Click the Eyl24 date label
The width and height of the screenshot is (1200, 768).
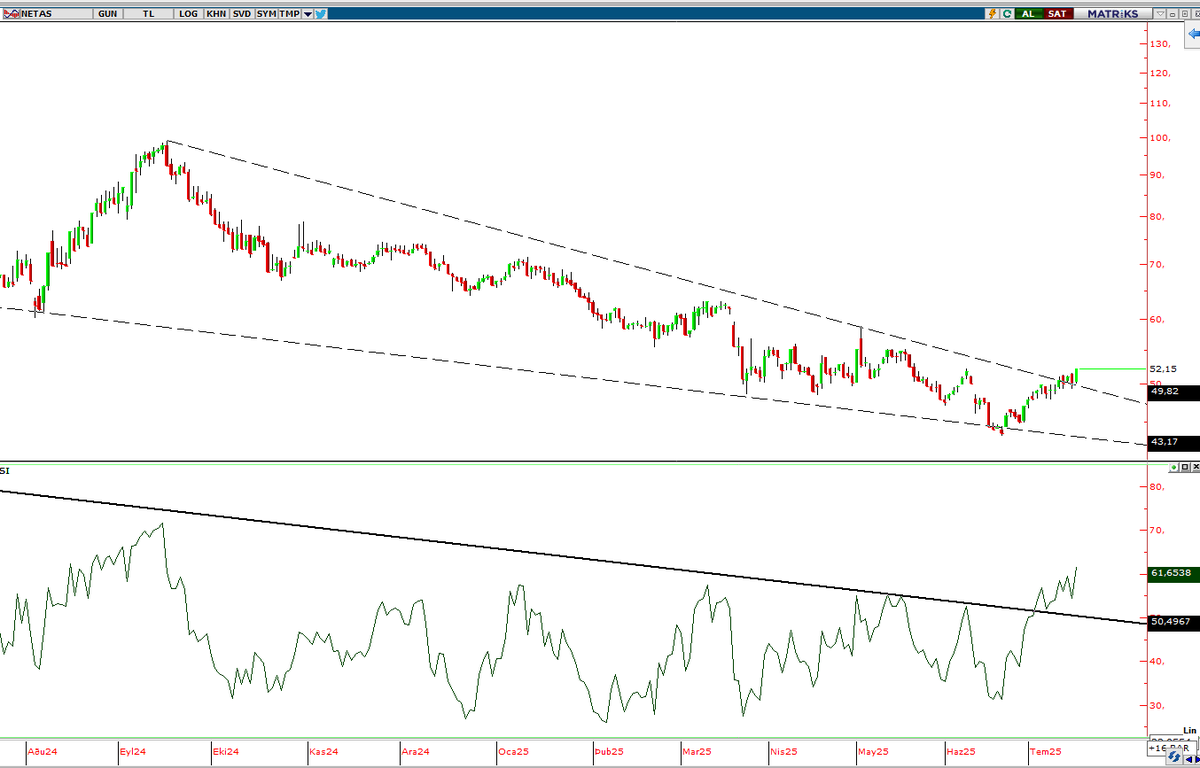(133, 751)
